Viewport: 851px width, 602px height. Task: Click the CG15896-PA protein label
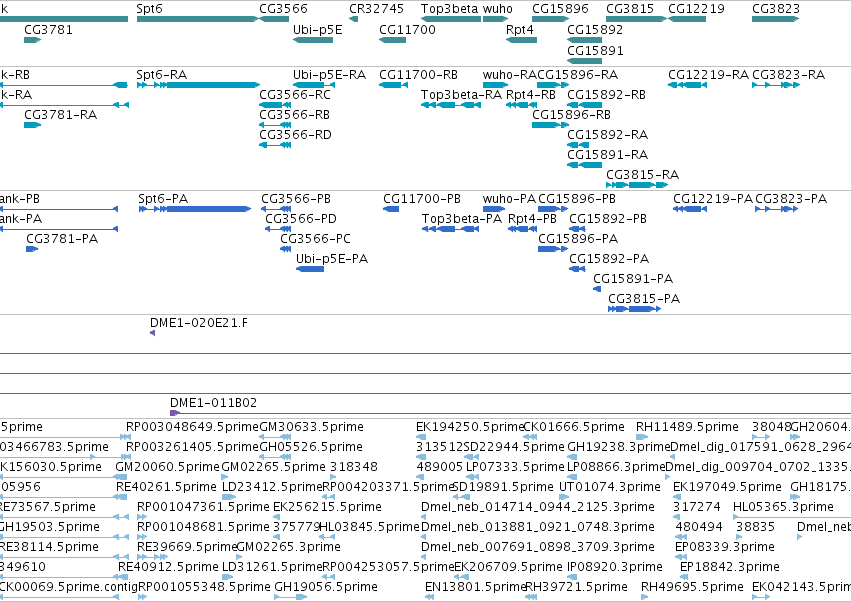578,239
